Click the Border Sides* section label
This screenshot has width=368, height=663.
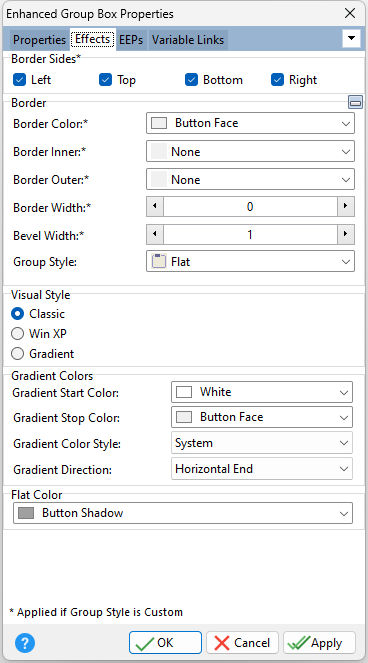tap(46, 59)
